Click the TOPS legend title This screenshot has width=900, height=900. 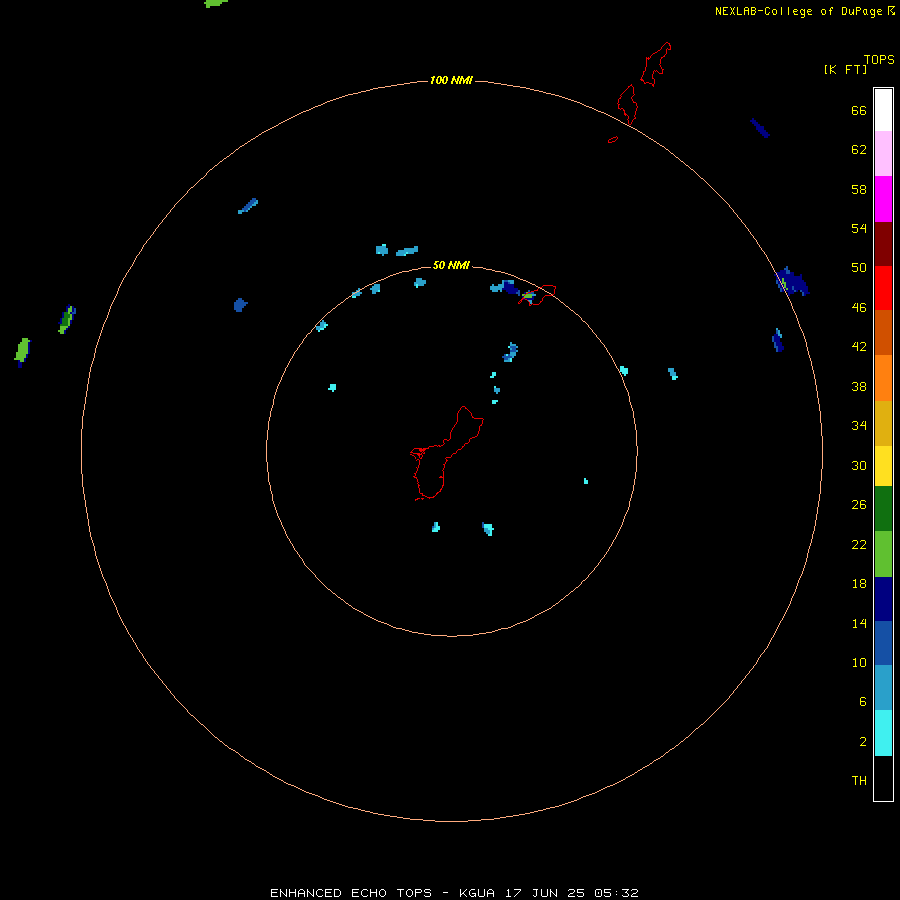coord(879,60)
